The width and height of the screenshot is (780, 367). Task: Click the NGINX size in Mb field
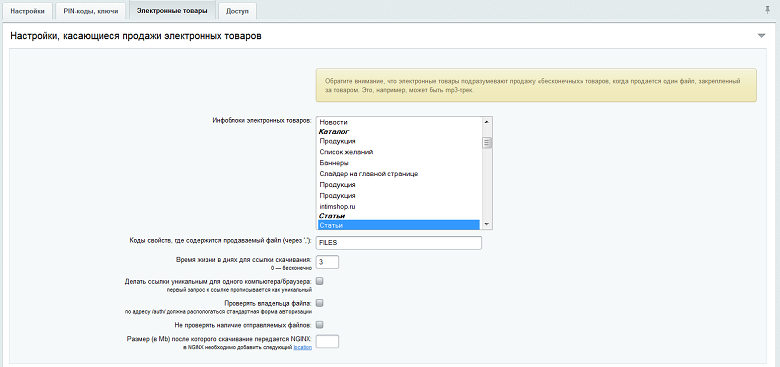coord(327,341)
